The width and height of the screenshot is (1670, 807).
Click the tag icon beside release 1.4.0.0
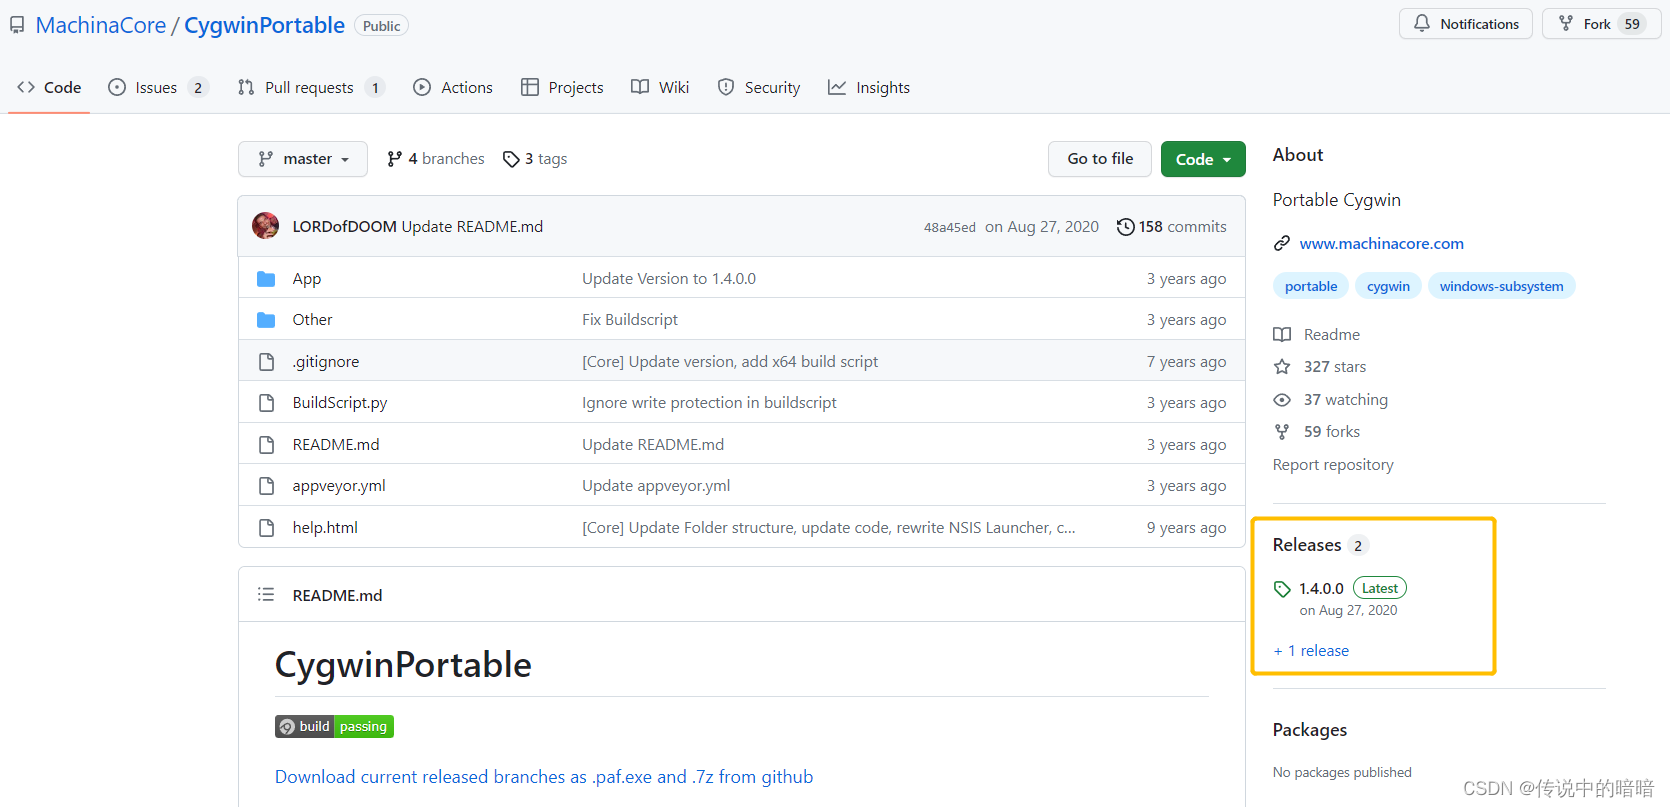coord(1282,589)
